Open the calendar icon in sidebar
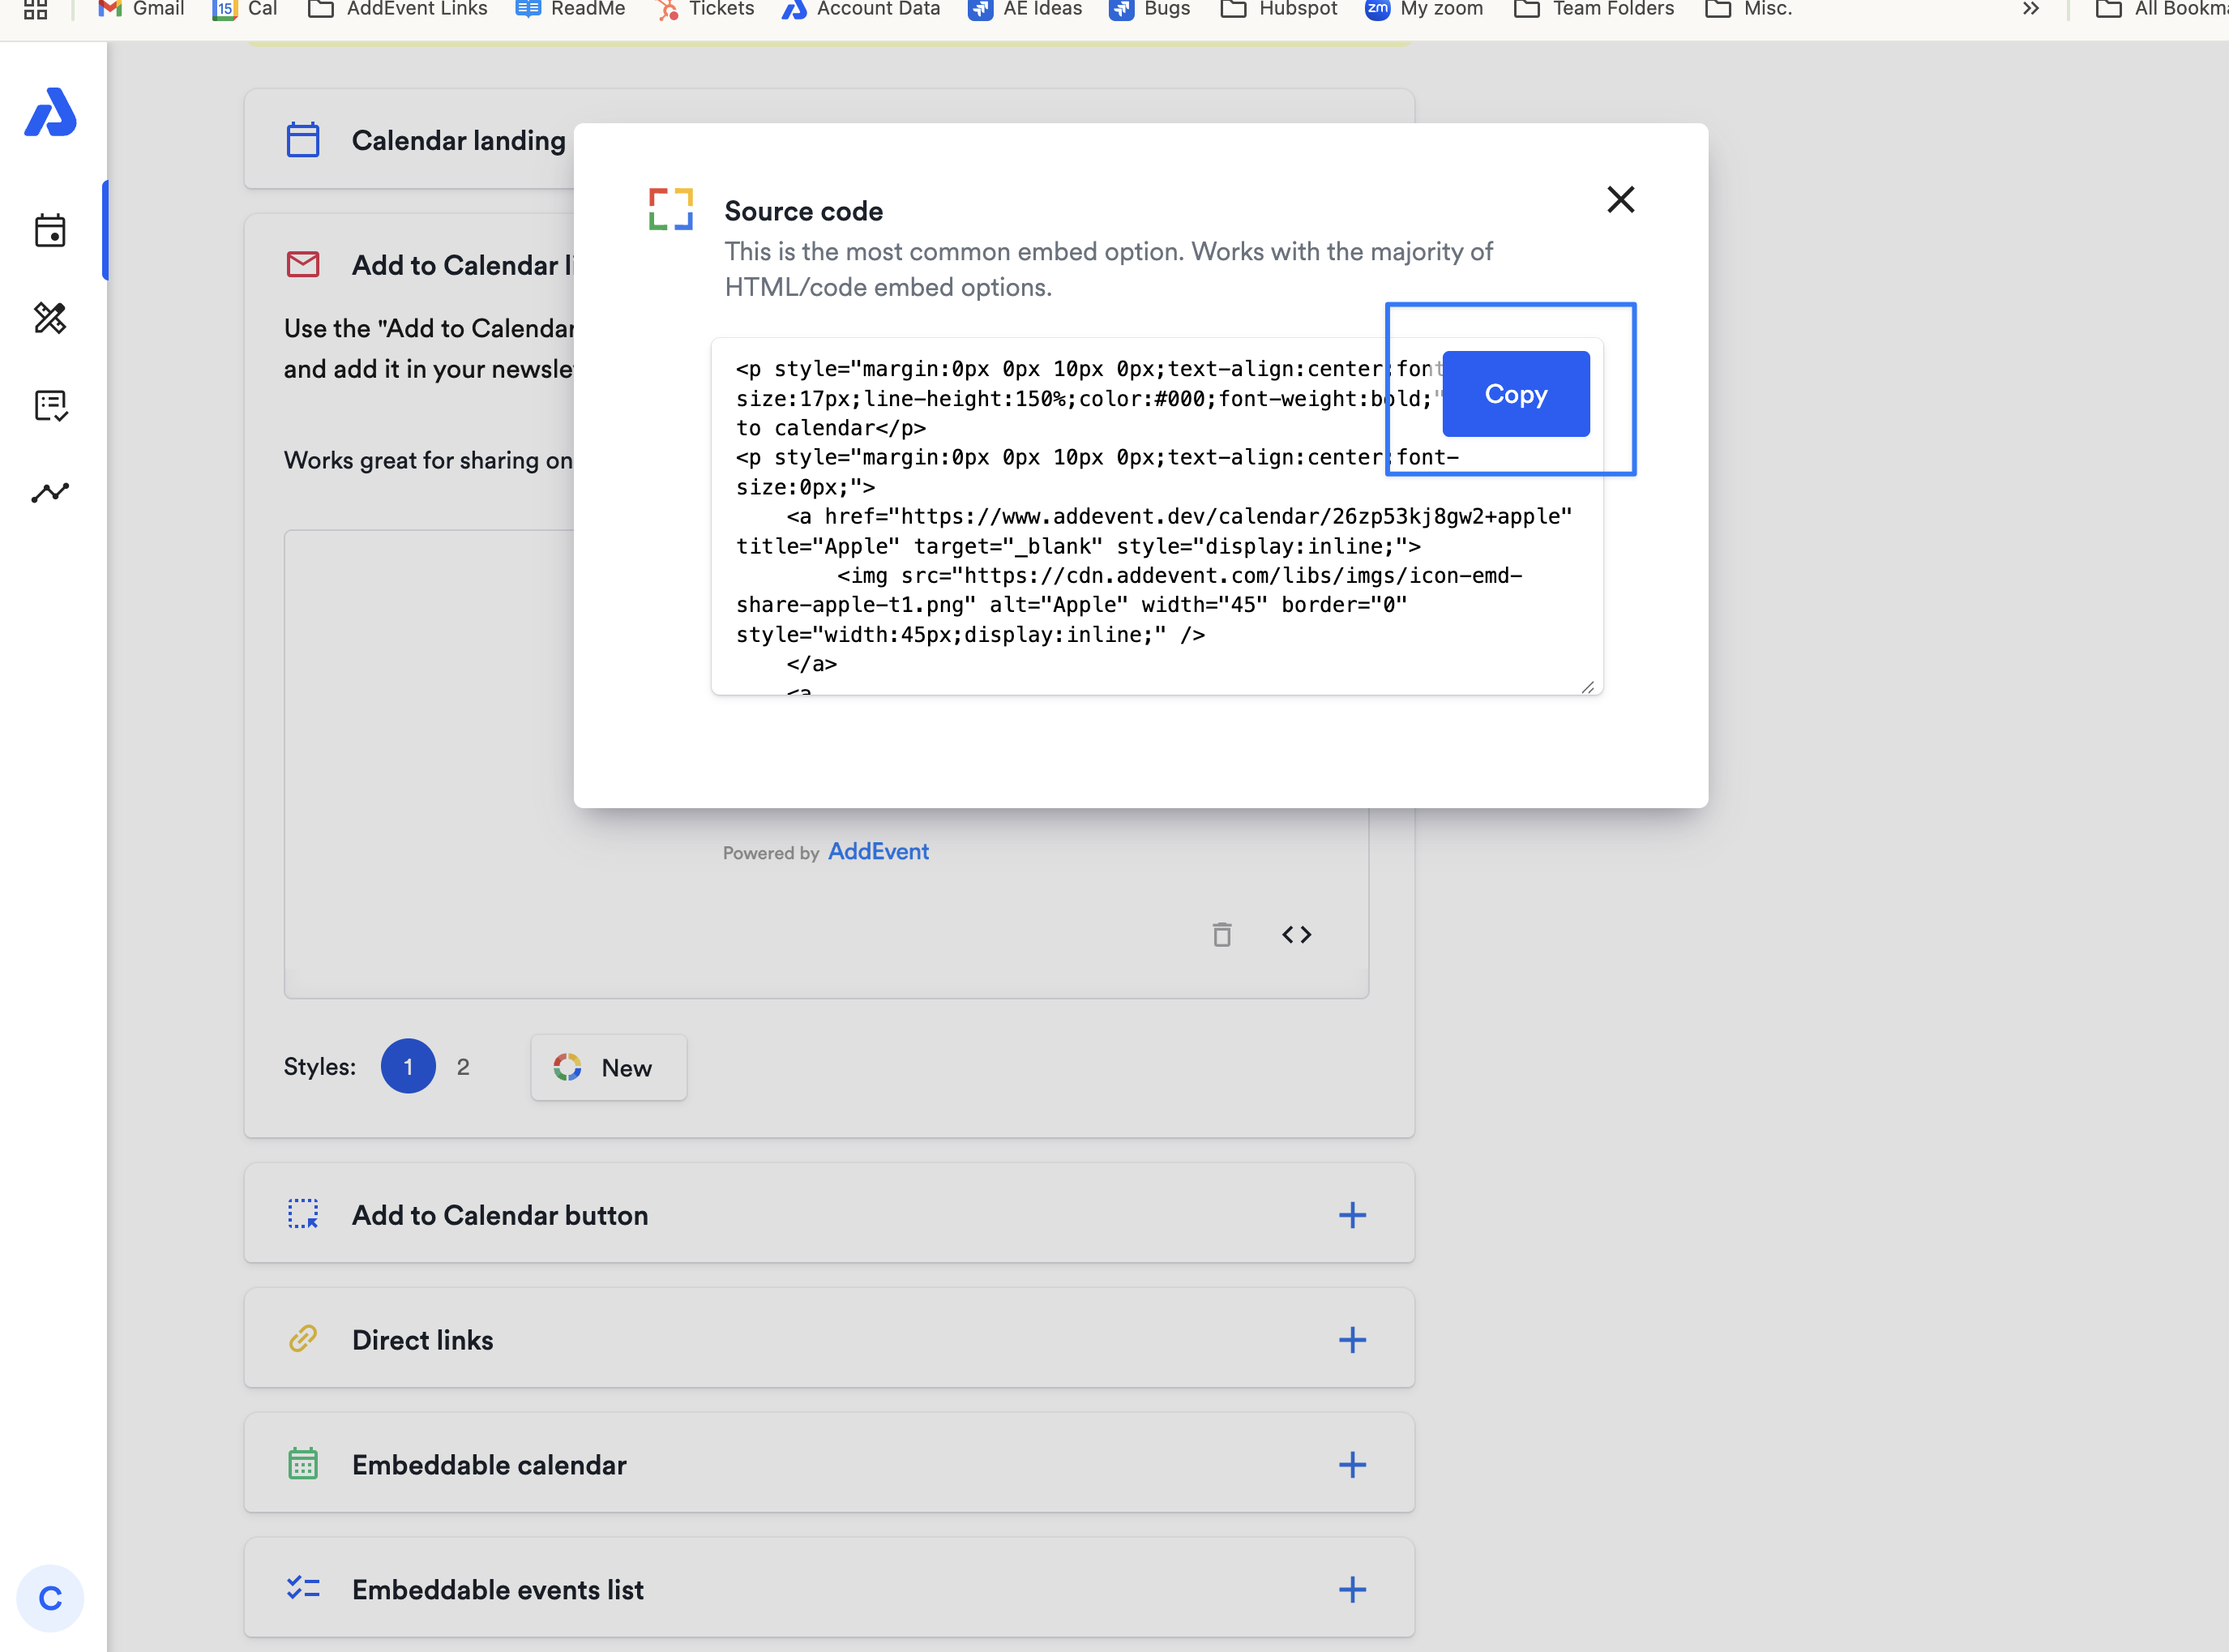This screenshot has width=2229, height=1652. (x=50, y=231)
